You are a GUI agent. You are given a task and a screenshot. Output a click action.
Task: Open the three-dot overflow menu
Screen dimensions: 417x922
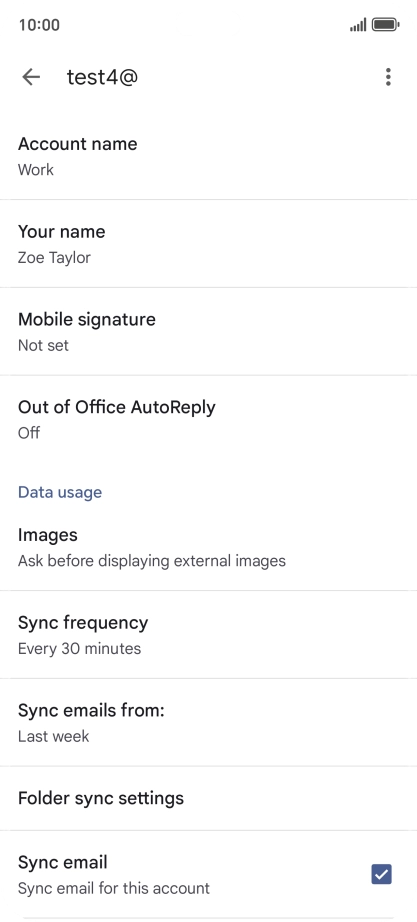tap(388, 77)
